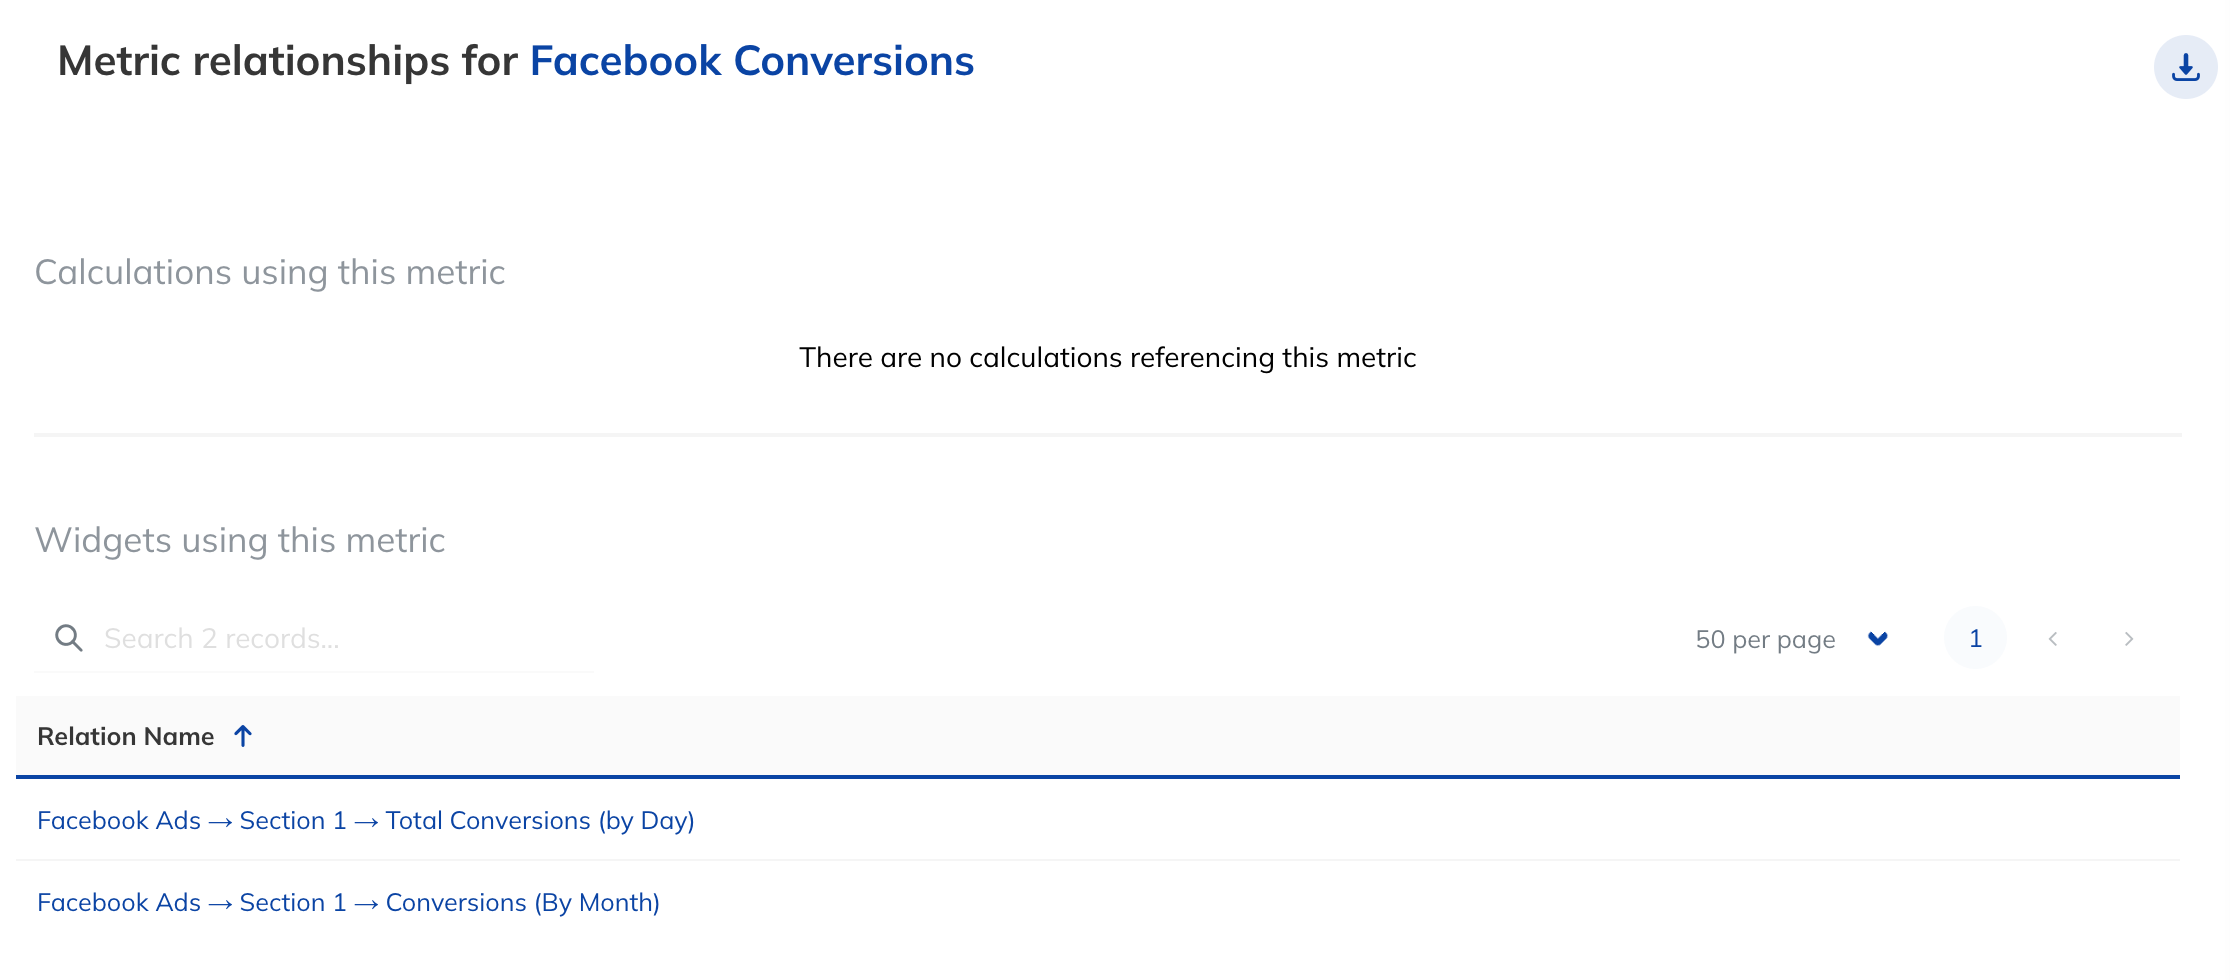Open Total Conversions (by Day) widget link
Image resolution: width=2230 pixels, height=980 pixels.
540,821
